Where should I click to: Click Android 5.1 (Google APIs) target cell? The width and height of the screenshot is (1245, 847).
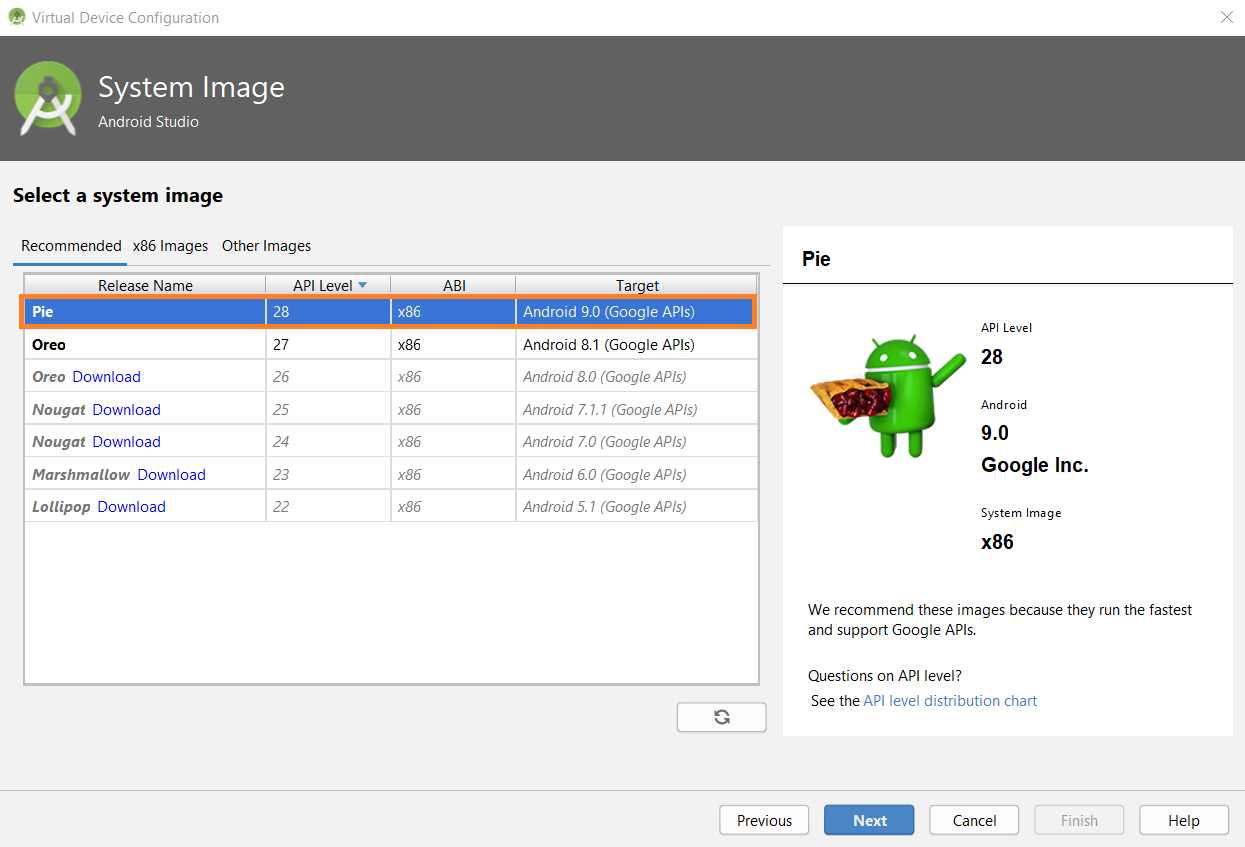[636, 507]
